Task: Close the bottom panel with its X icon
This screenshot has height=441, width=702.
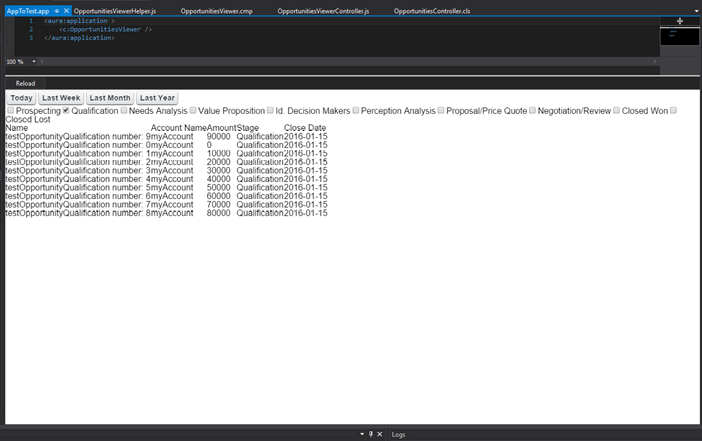Action: point(380,434)
